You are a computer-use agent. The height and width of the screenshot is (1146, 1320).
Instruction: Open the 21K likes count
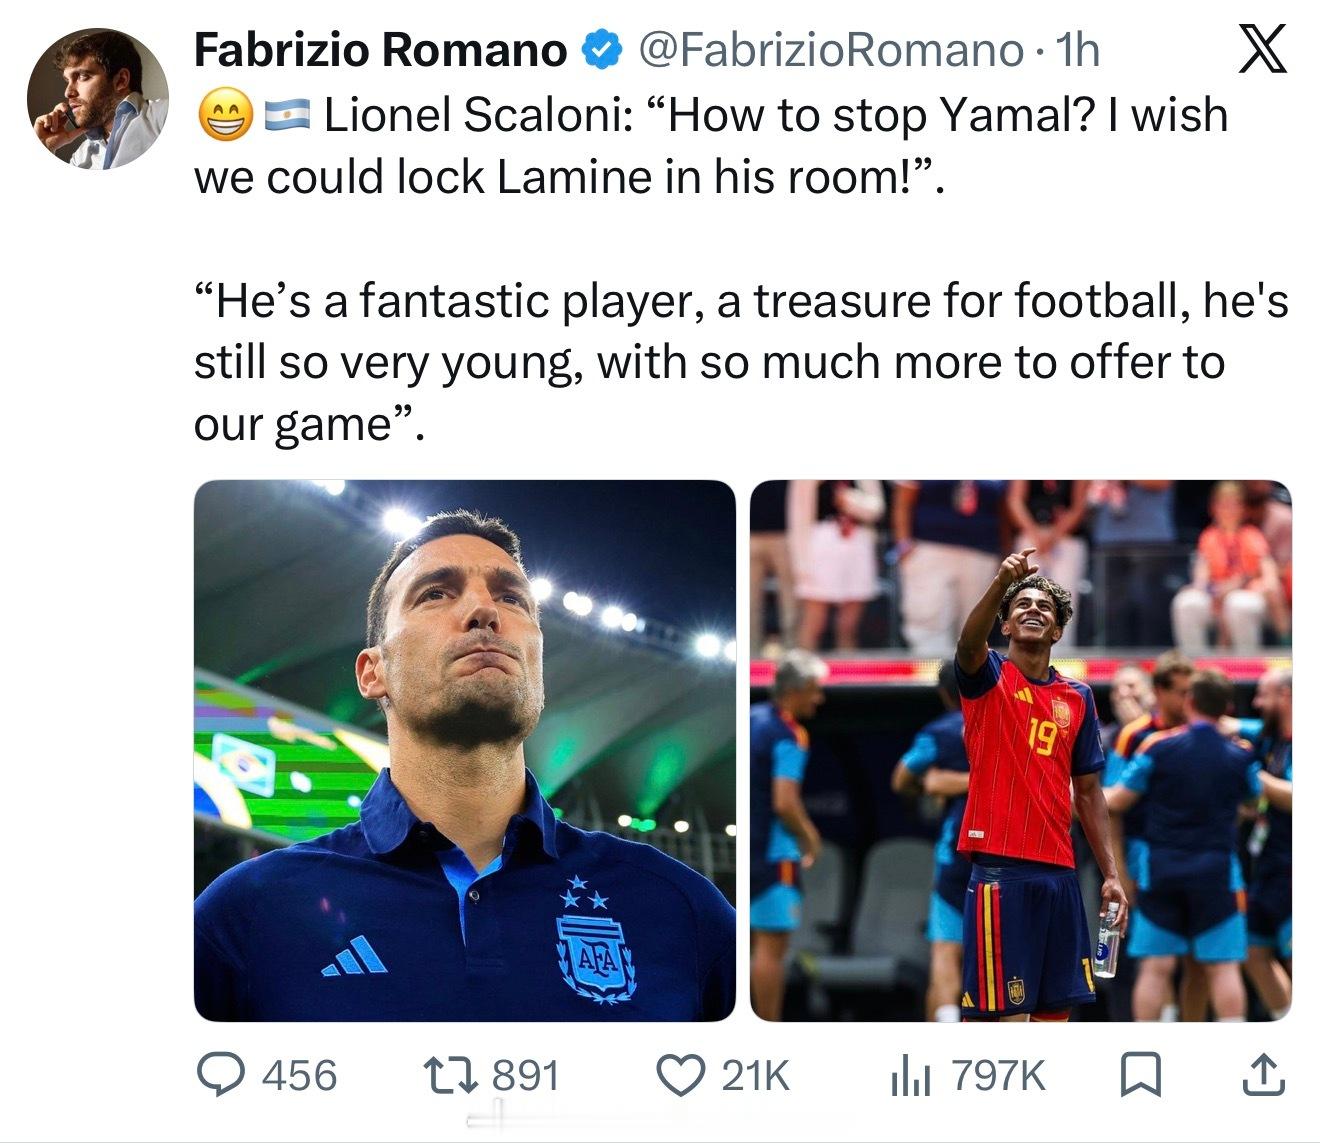click(755, 1076)
